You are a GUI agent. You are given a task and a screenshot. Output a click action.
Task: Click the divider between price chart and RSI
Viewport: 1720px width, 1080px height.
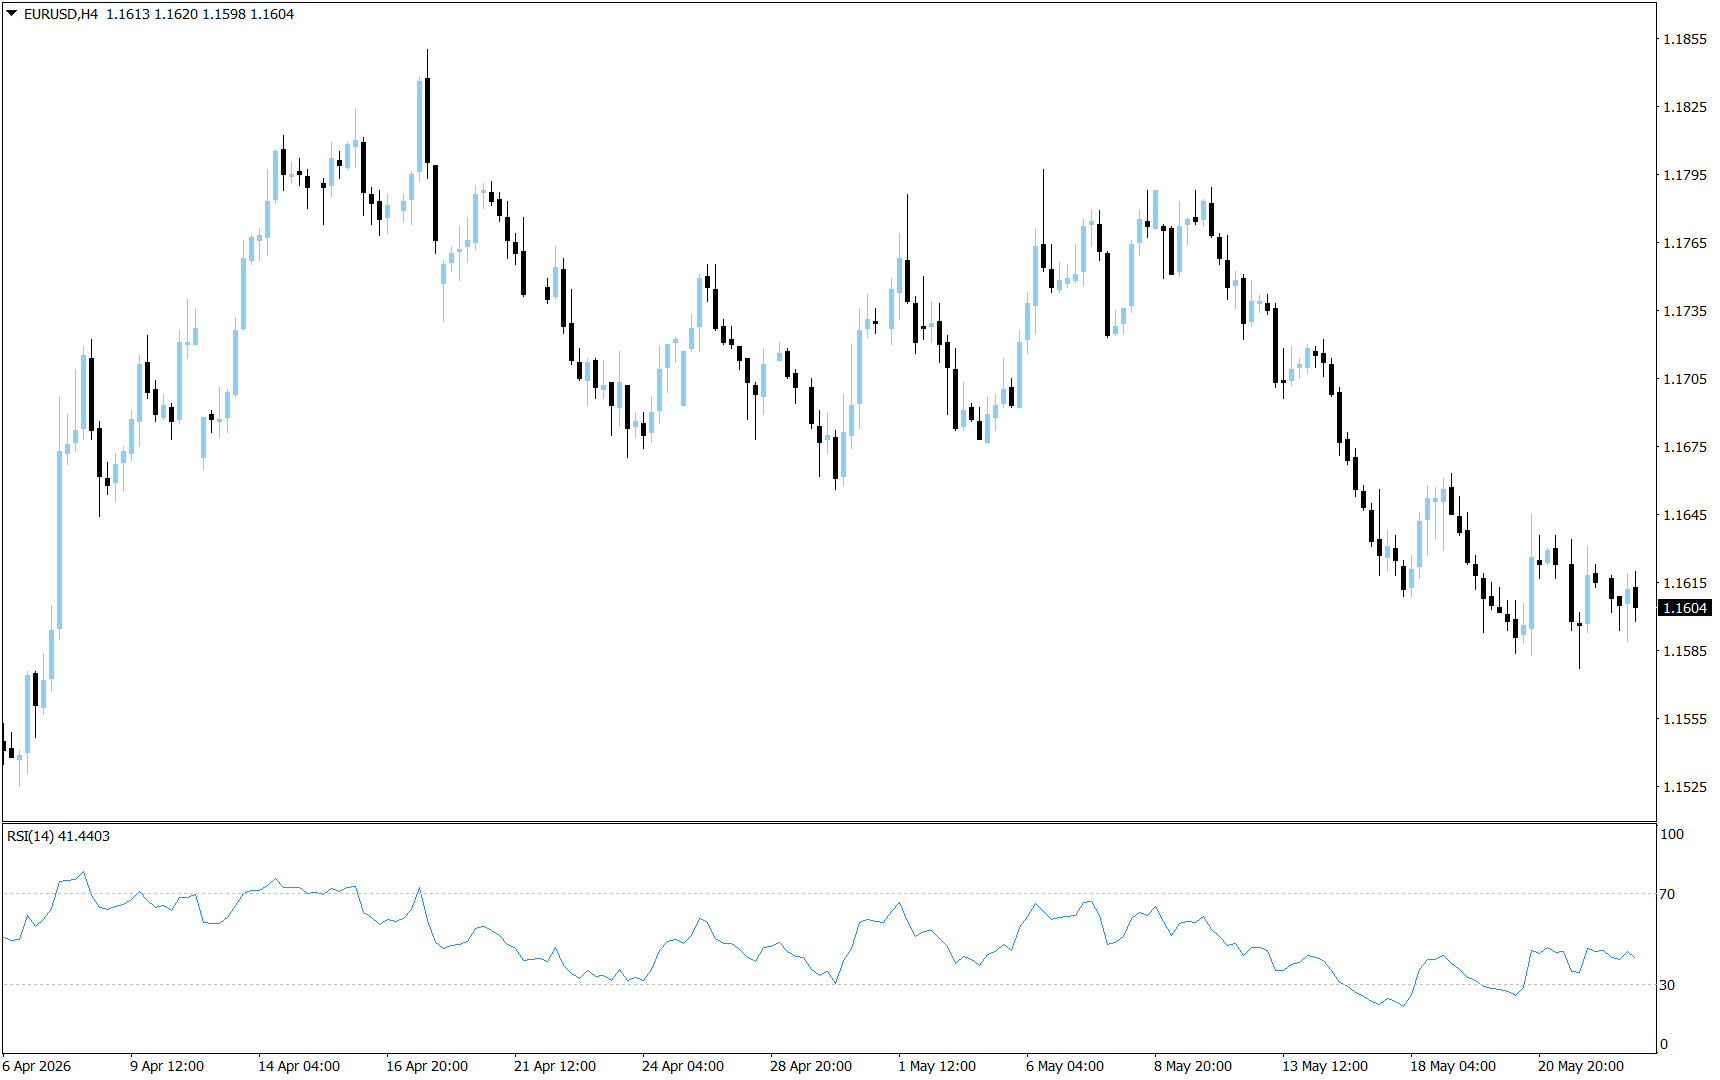(x=829, y=822)
